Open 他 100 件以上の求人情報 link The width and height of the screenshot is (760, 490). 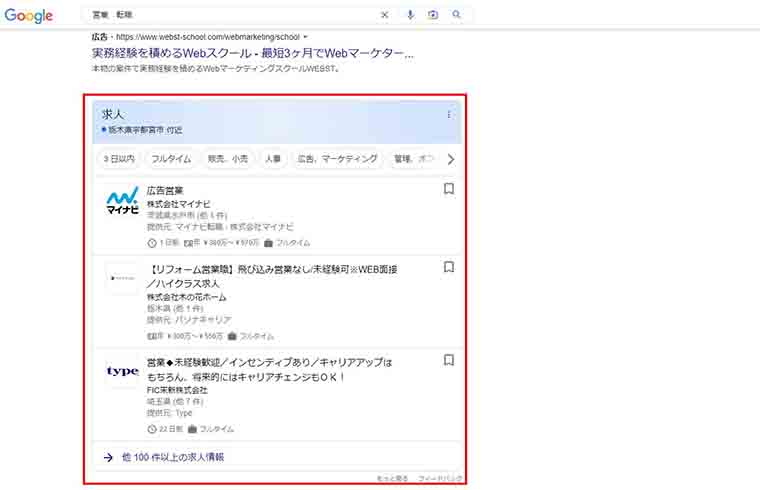click(x=173, y=457)
